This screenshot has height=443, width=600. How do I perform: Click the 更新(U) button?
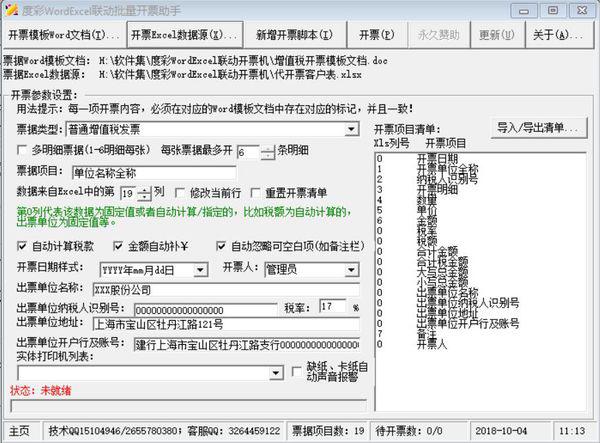point(497,35)
